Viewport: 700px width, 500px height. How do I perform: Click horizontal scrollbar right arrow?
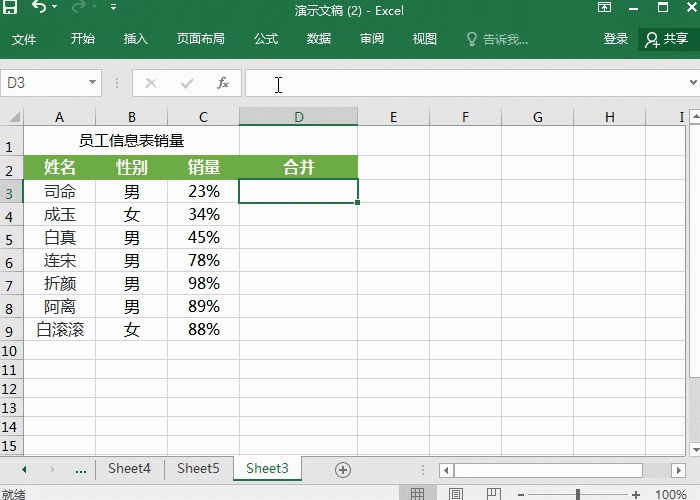click(679, 470)
